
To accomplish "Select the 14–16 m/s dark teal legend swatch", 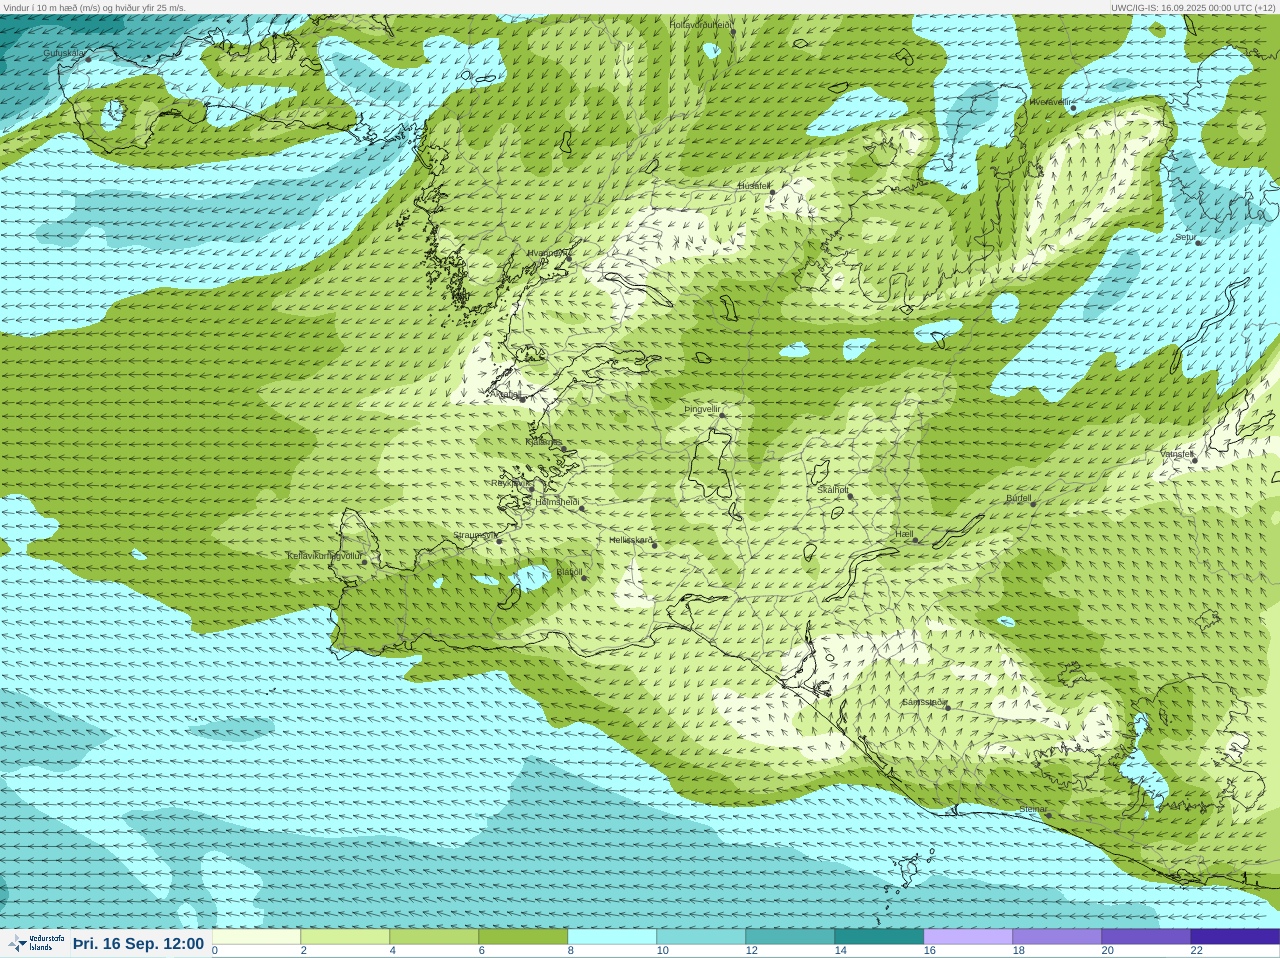I will [879, 937].
